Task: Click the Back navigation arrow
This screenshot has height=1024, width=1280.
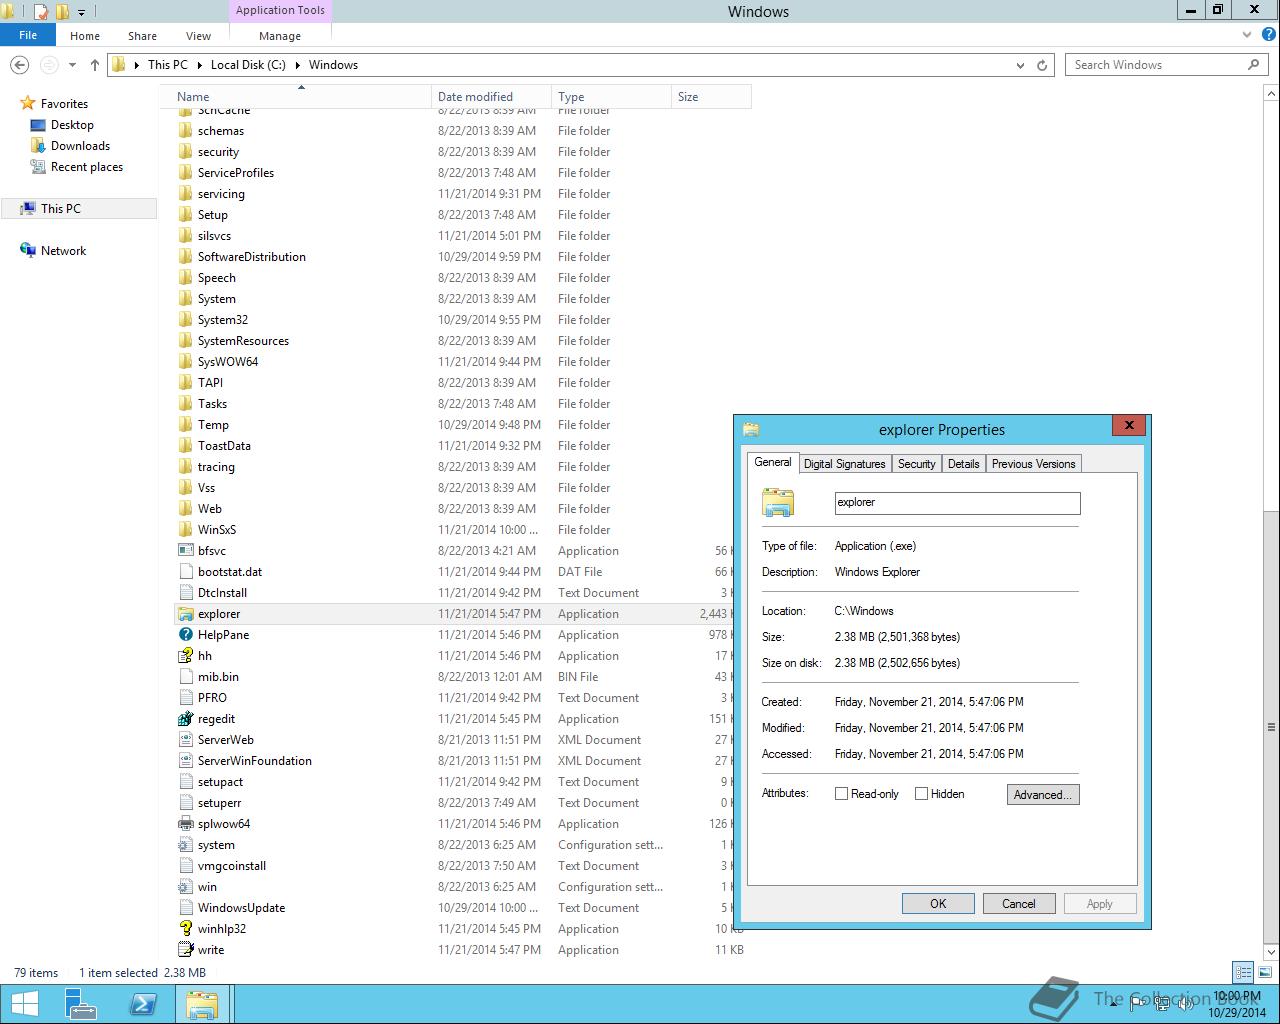Action: pos(19,65)
